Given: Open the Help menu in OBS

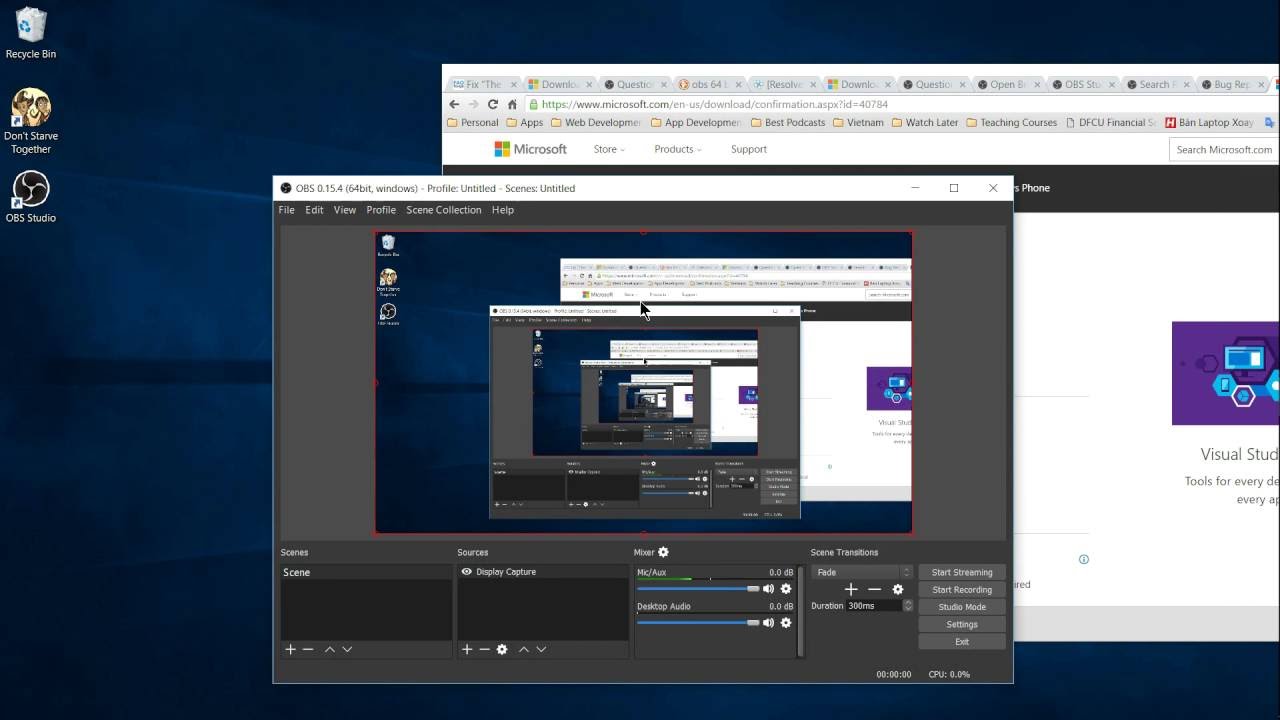Looking at the screenshot, I should point(503,210).
